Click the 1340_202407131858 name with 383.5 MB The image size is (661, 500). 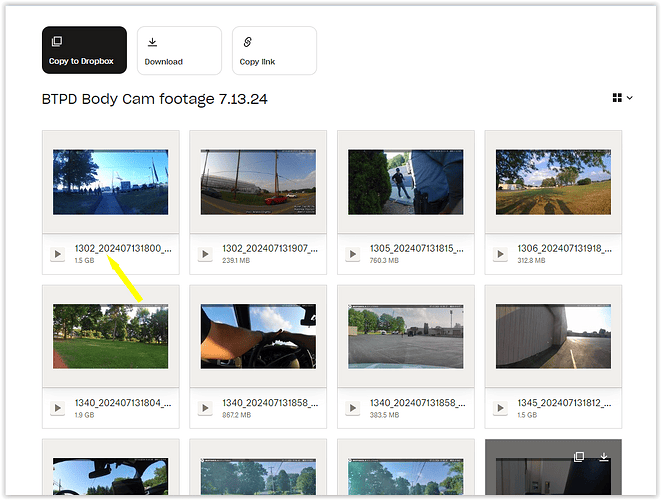click(x=417, y=403)
